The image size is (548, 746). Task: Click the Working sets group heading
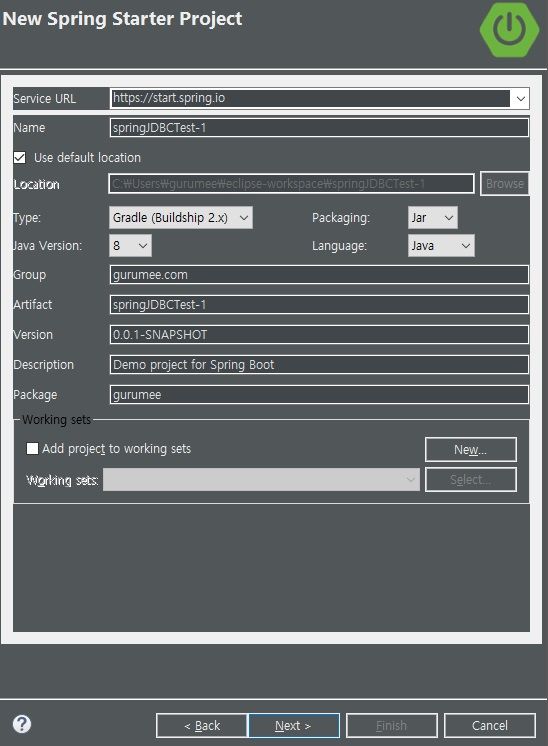click(56, 420)
